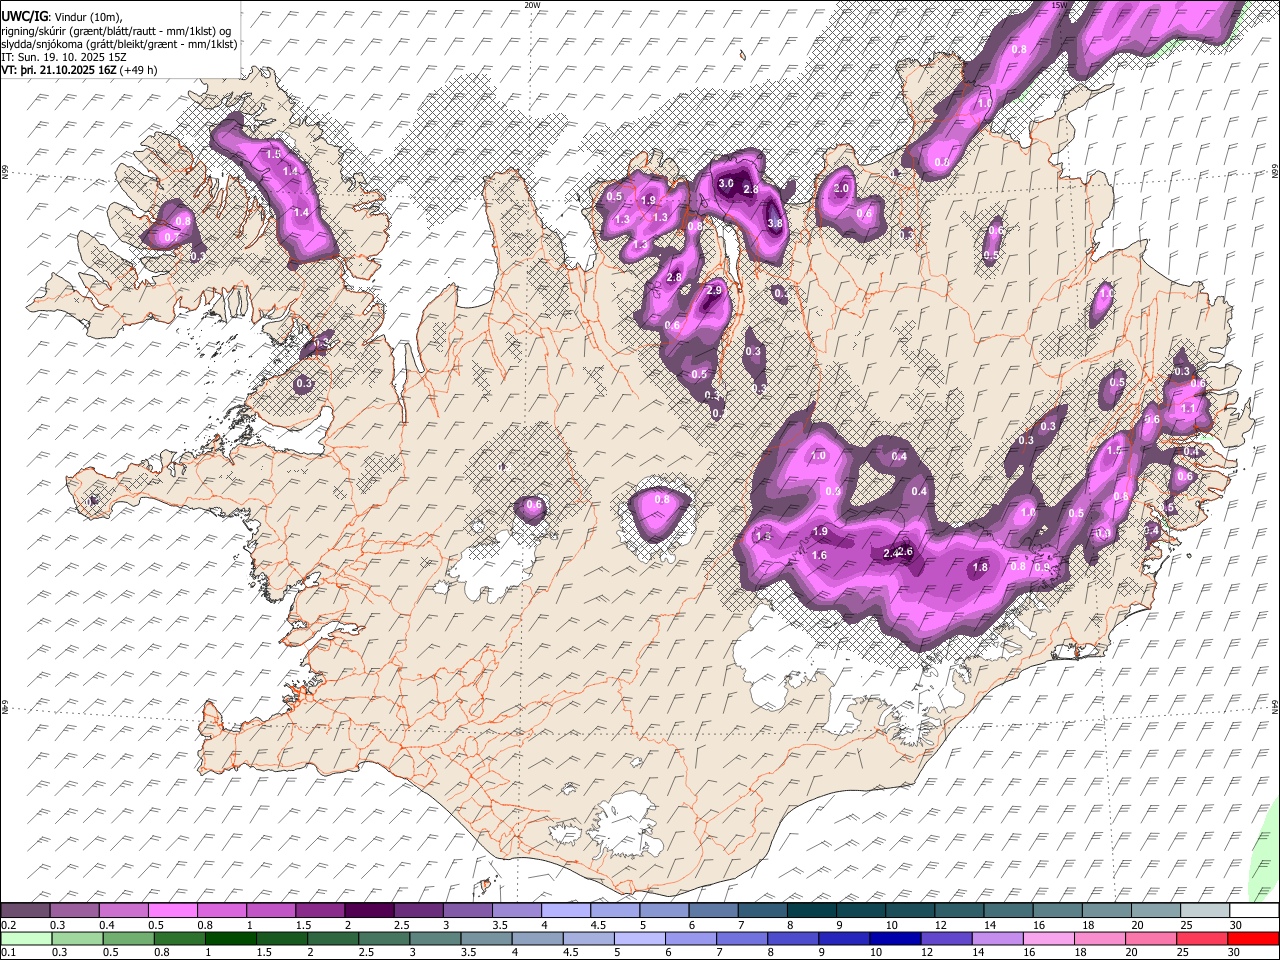This screenshot has height=960, width=1280.
Task: Click the '20W' longitude label
Action: tap(532, 5)
